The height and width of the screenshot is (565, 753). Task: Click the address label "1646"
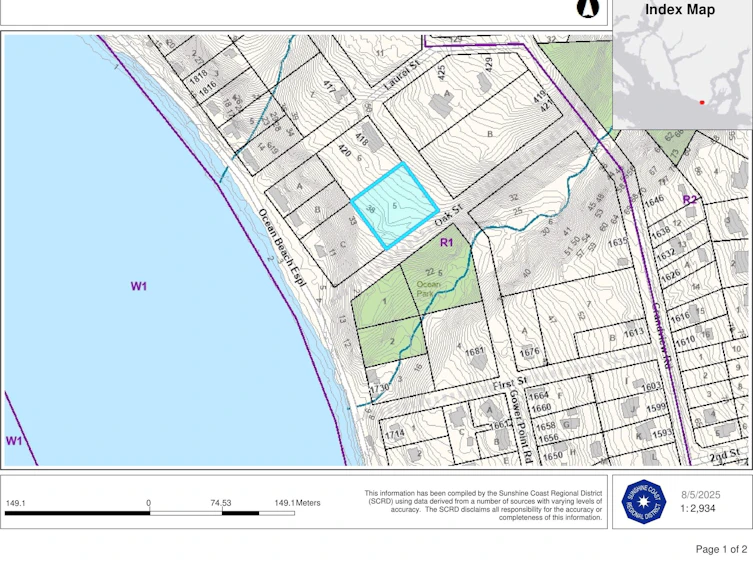(x=654, y=201)
